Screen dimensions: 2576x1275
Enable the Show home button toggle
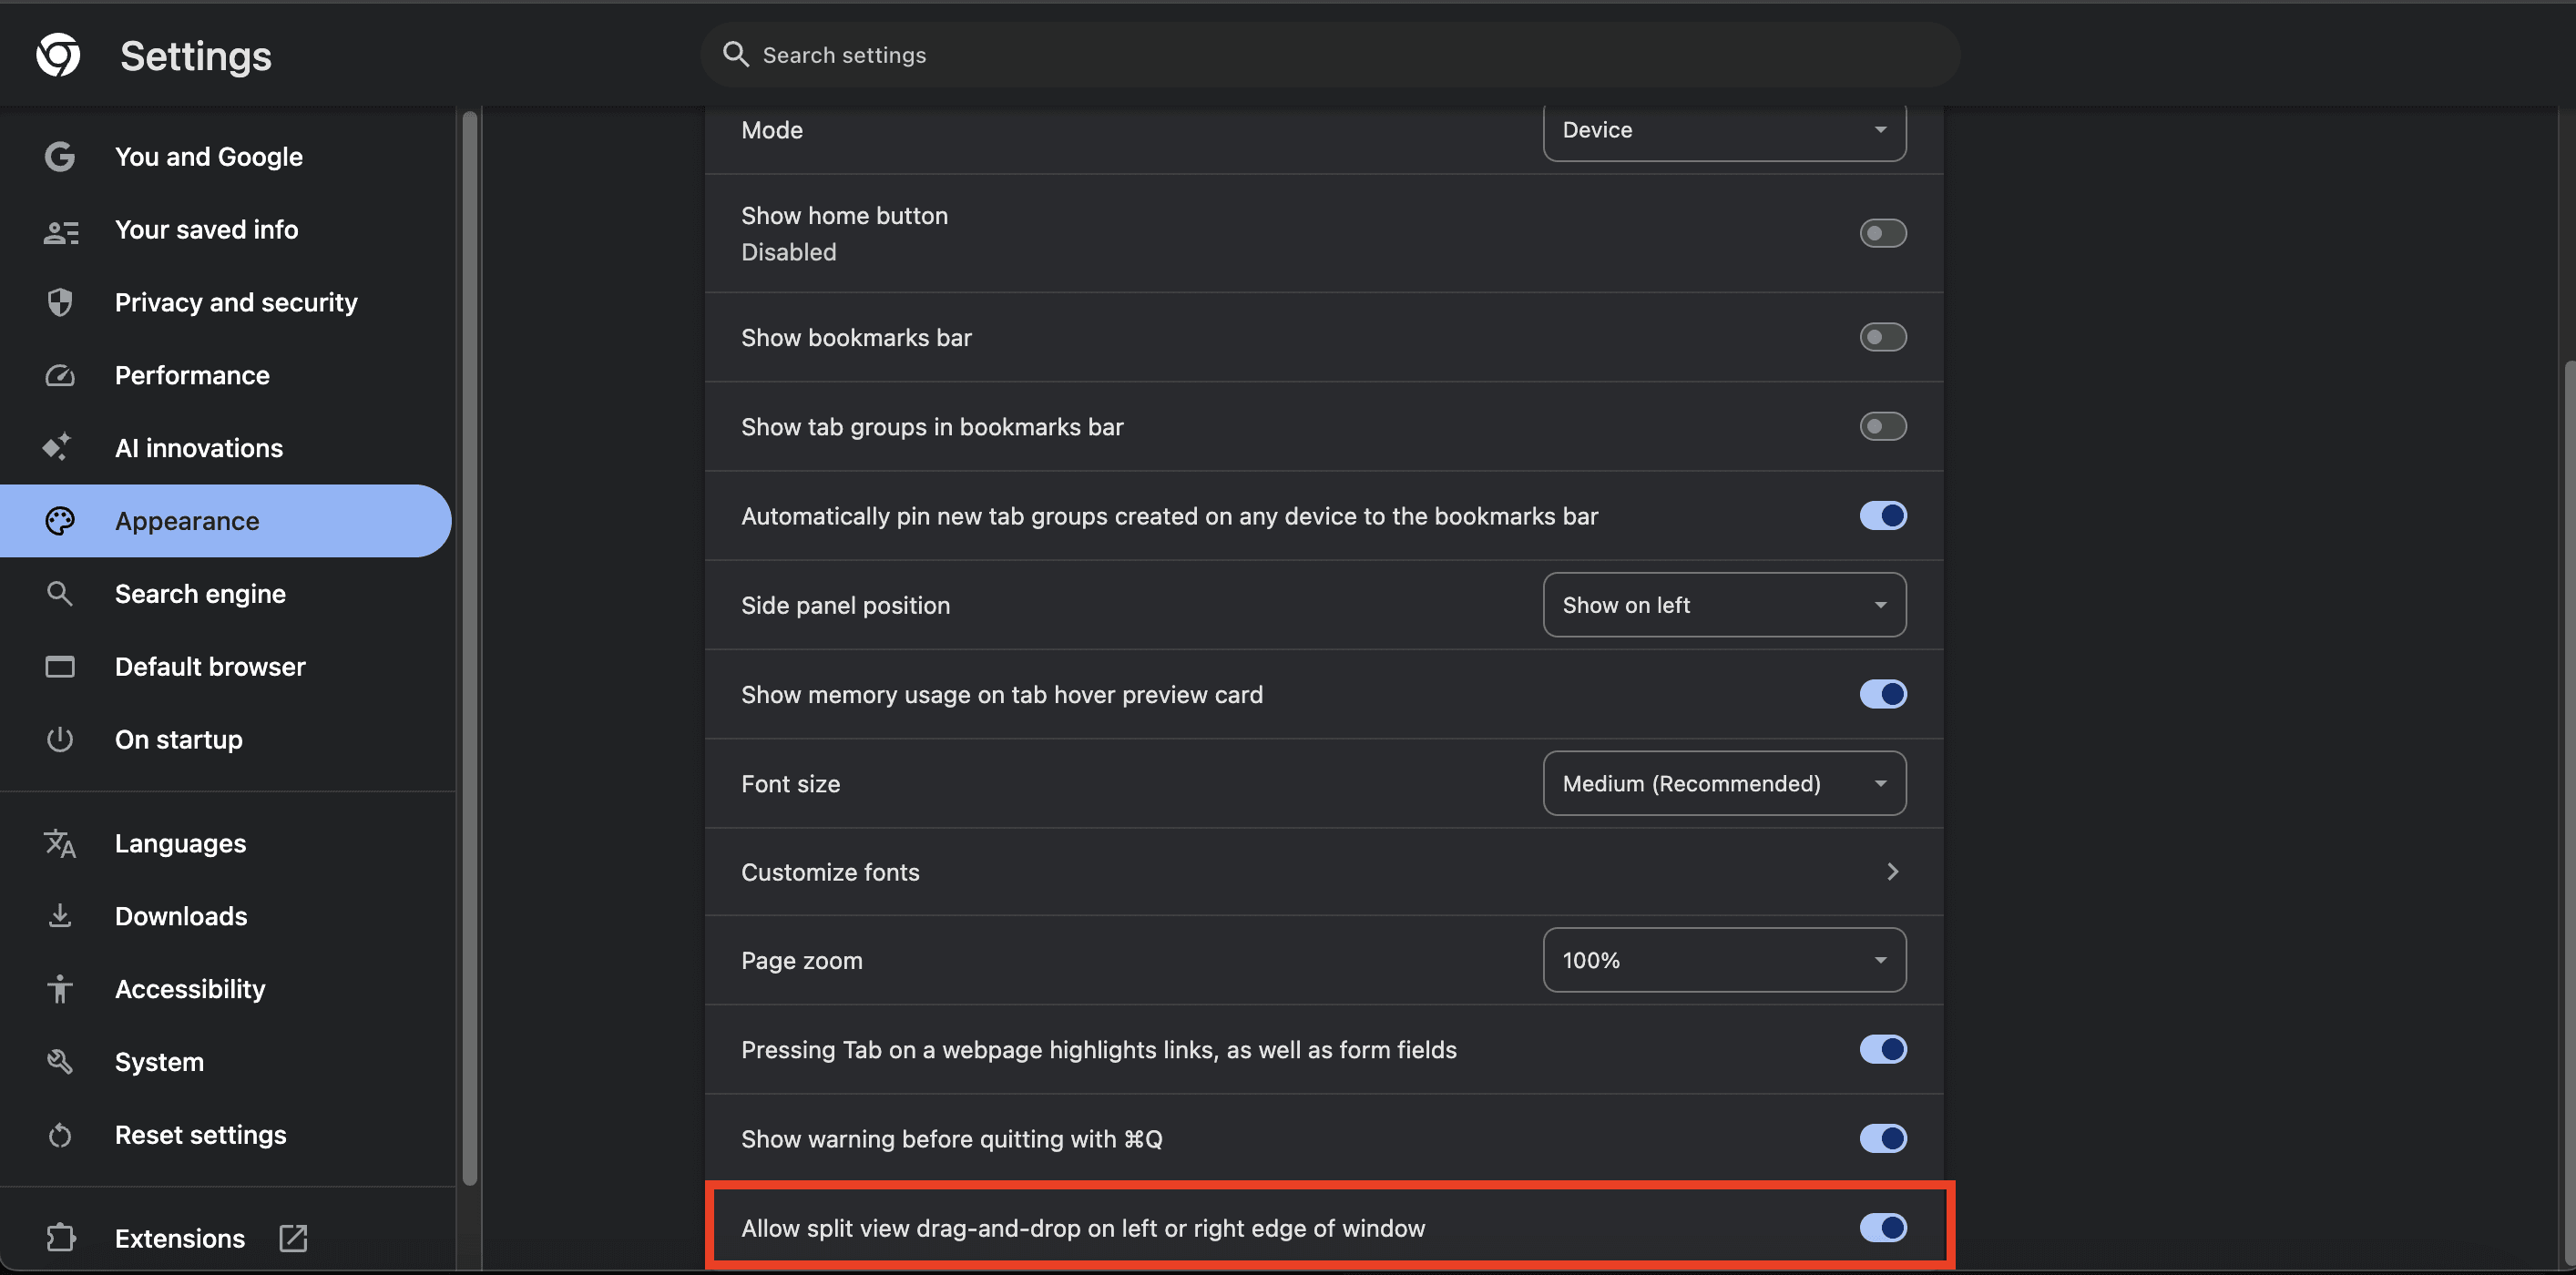(1883, 233)
